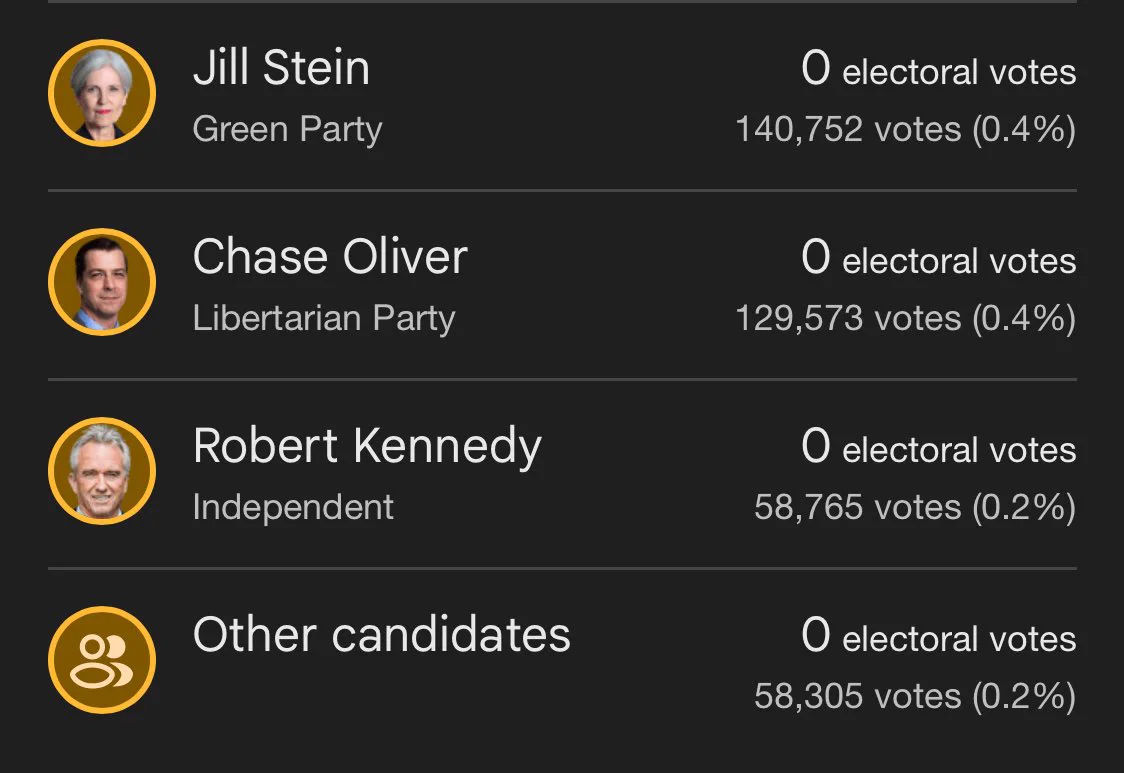Select the Independent party label
The height and width of the screenshot is (773, 1124).
293,507
